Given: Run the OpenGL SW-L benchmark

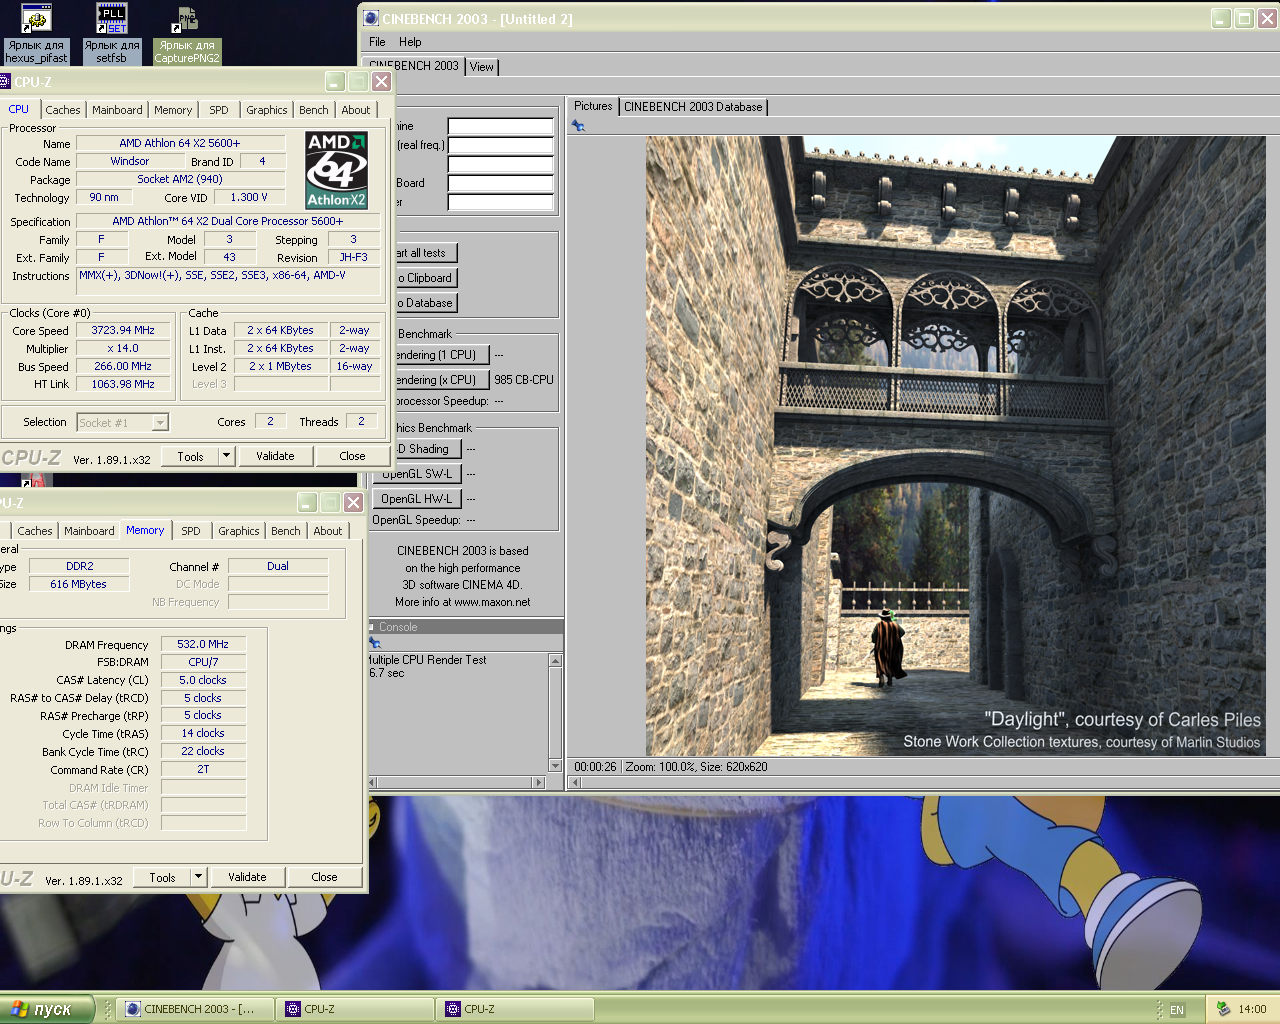Looking at the screenshot, I should [418, 474].
